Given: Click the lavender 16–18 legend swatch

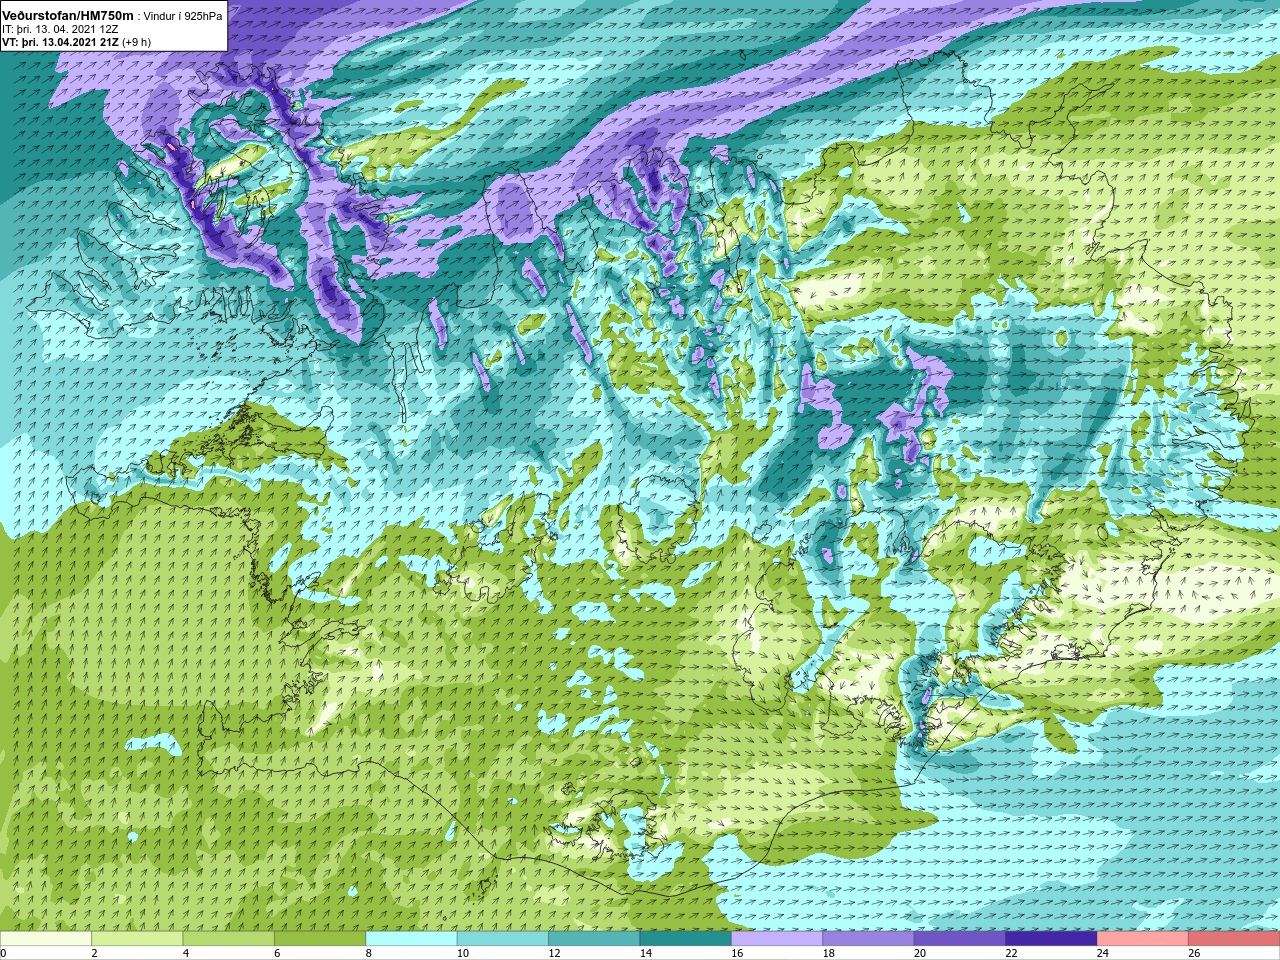Looking at the screenshot, I should 777,939.
